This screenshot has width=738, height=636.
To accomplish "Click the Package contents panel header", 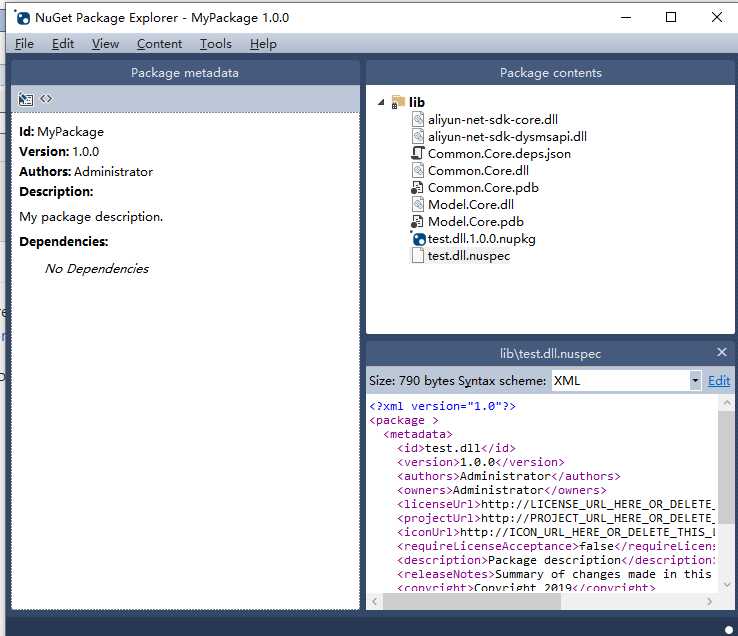I will 550,72.
